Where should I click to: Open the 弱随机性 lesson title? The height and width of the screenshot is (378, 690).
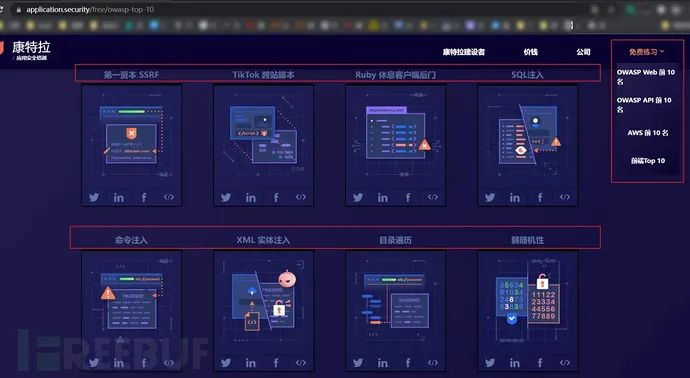[x=527, y=240]
